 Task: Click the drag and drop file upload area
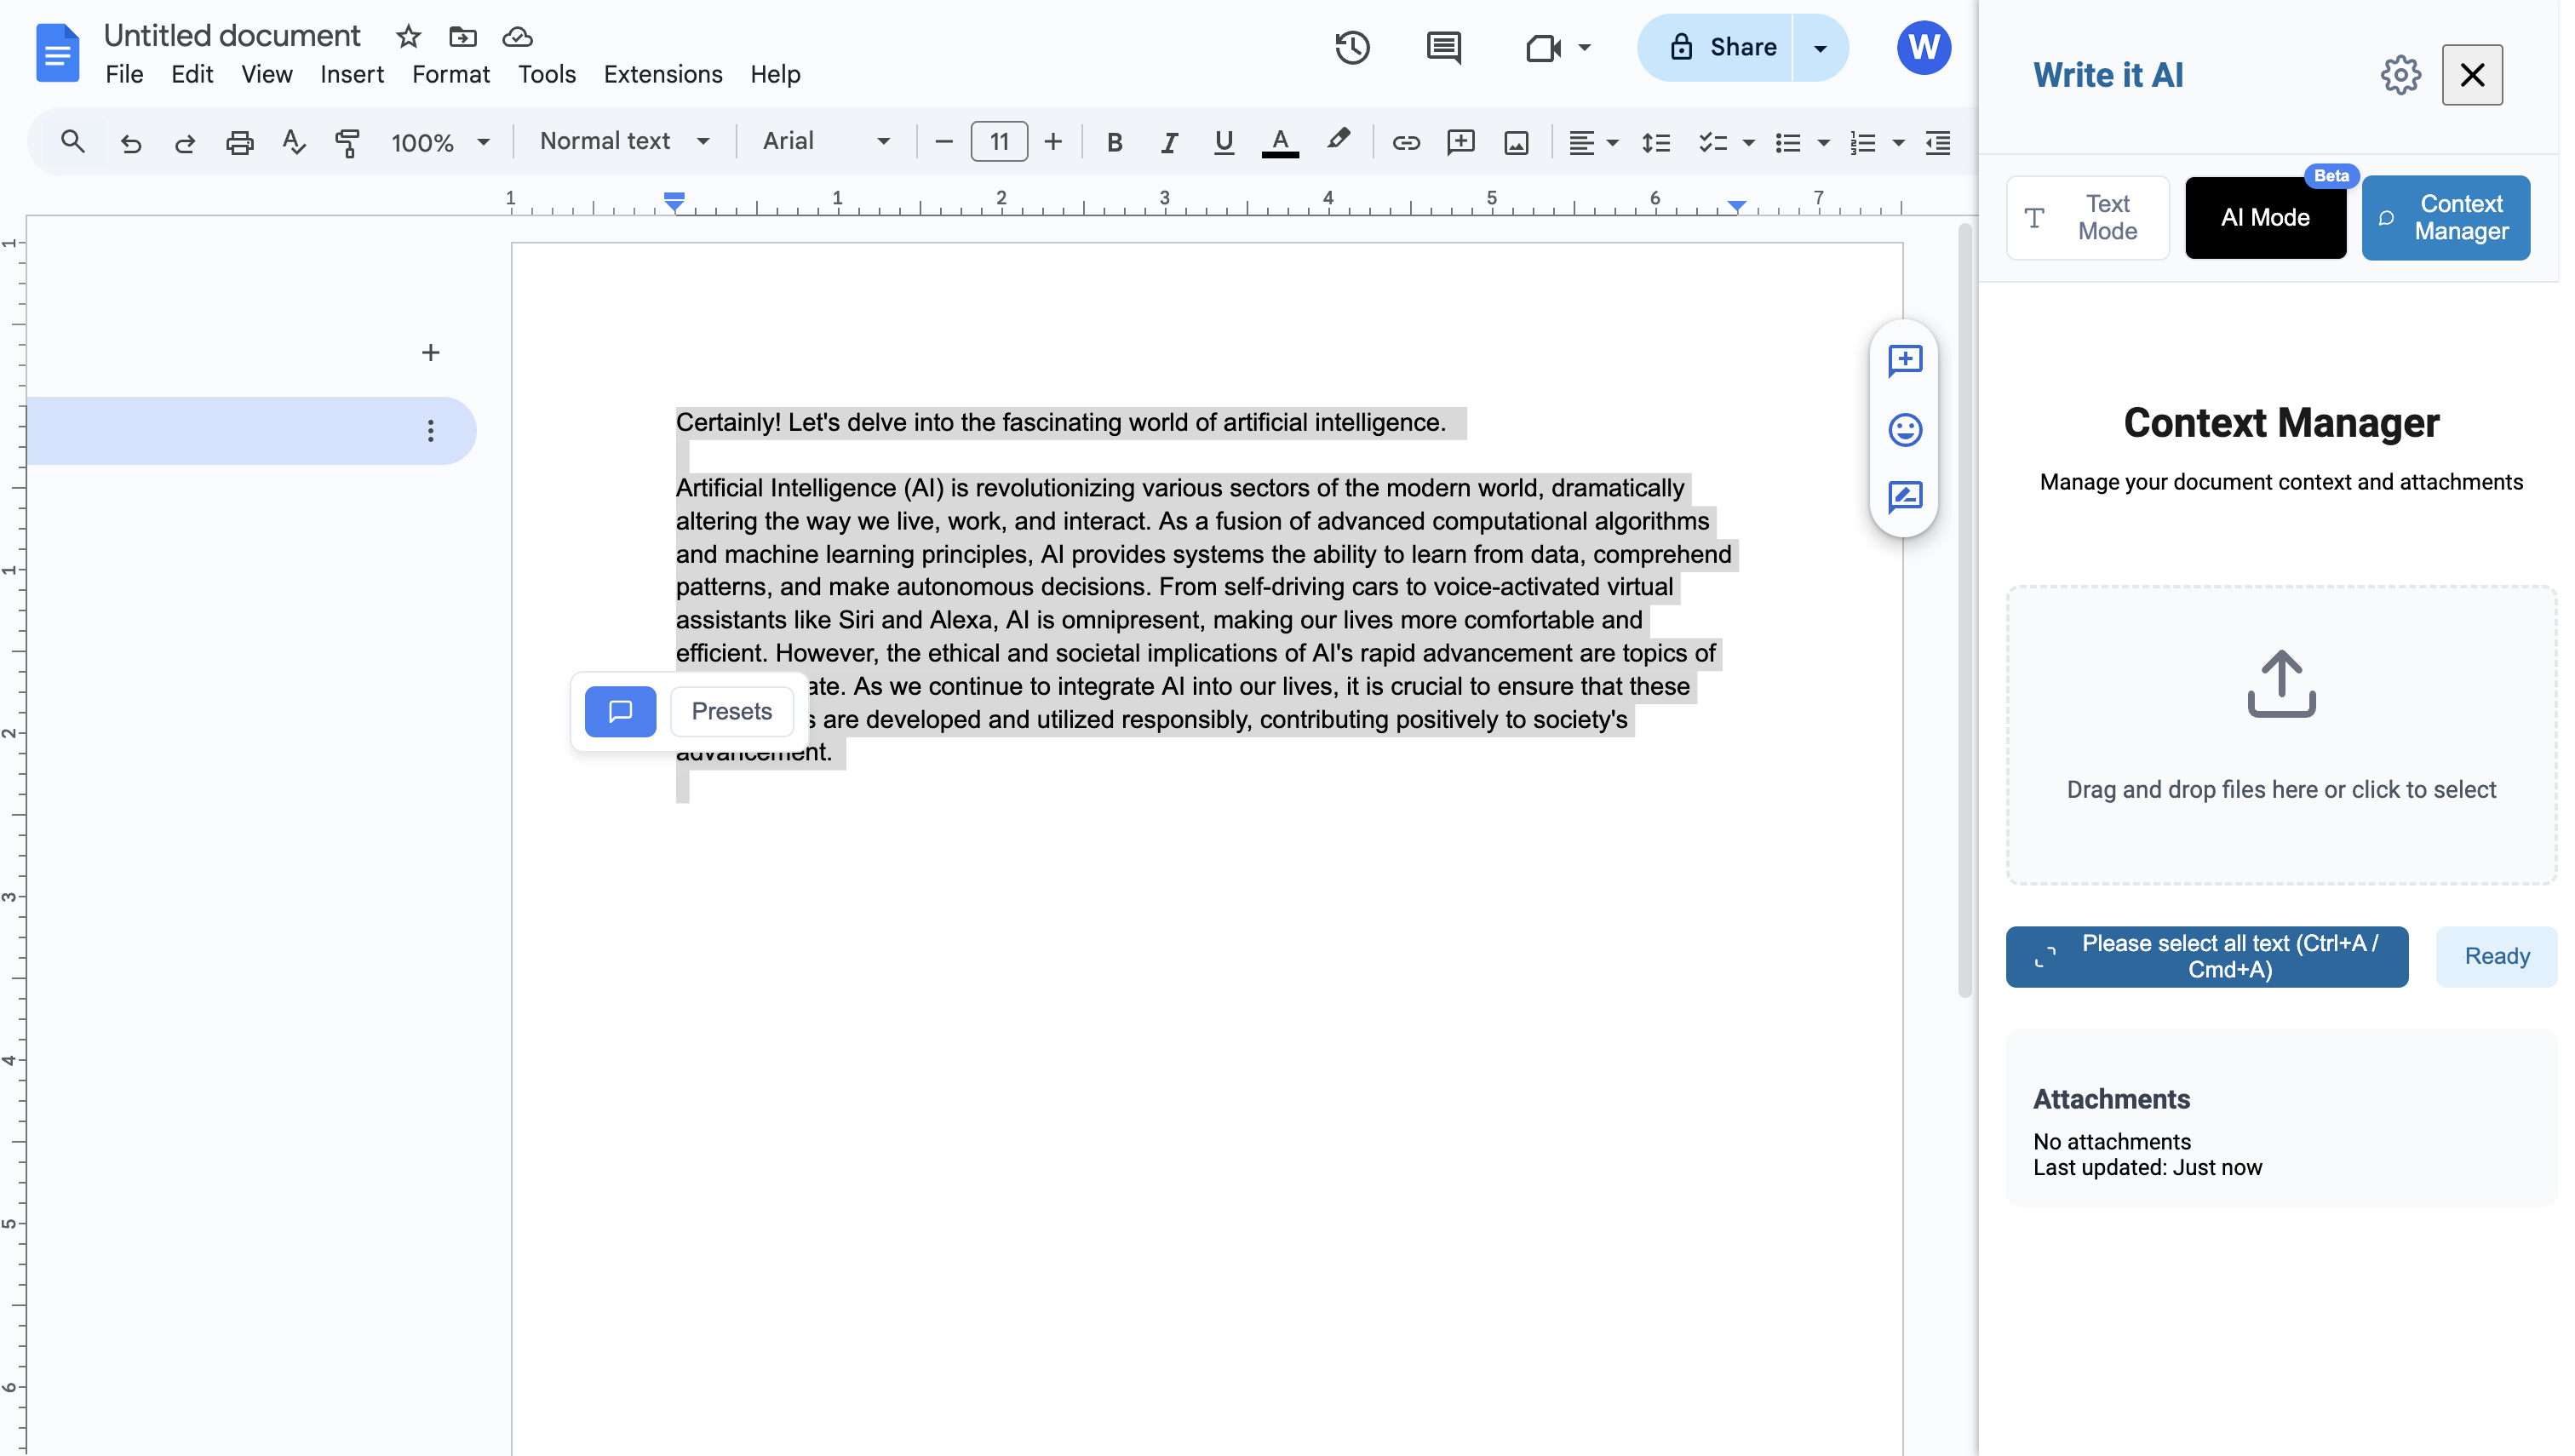[x=2281, y=735]
